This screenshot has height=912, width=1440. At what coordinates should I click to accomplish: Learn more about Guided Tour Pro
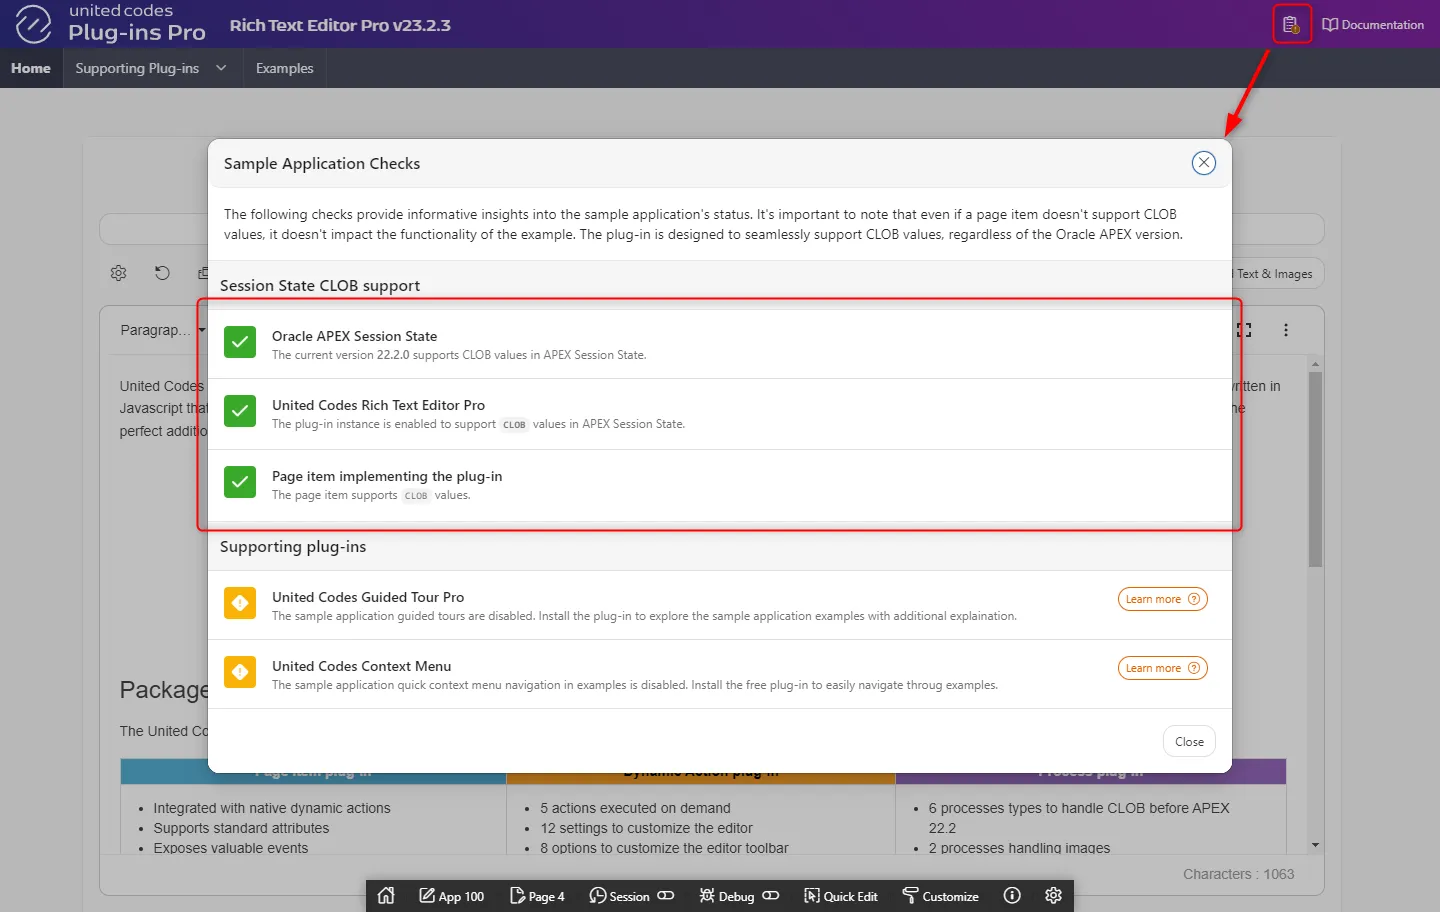tap(1162, 599)
